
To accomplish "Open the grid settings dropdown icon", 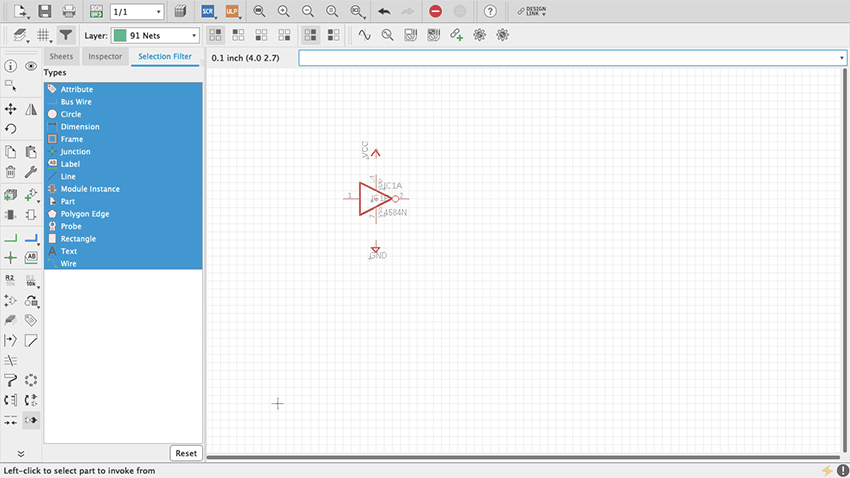I will 43,36.
